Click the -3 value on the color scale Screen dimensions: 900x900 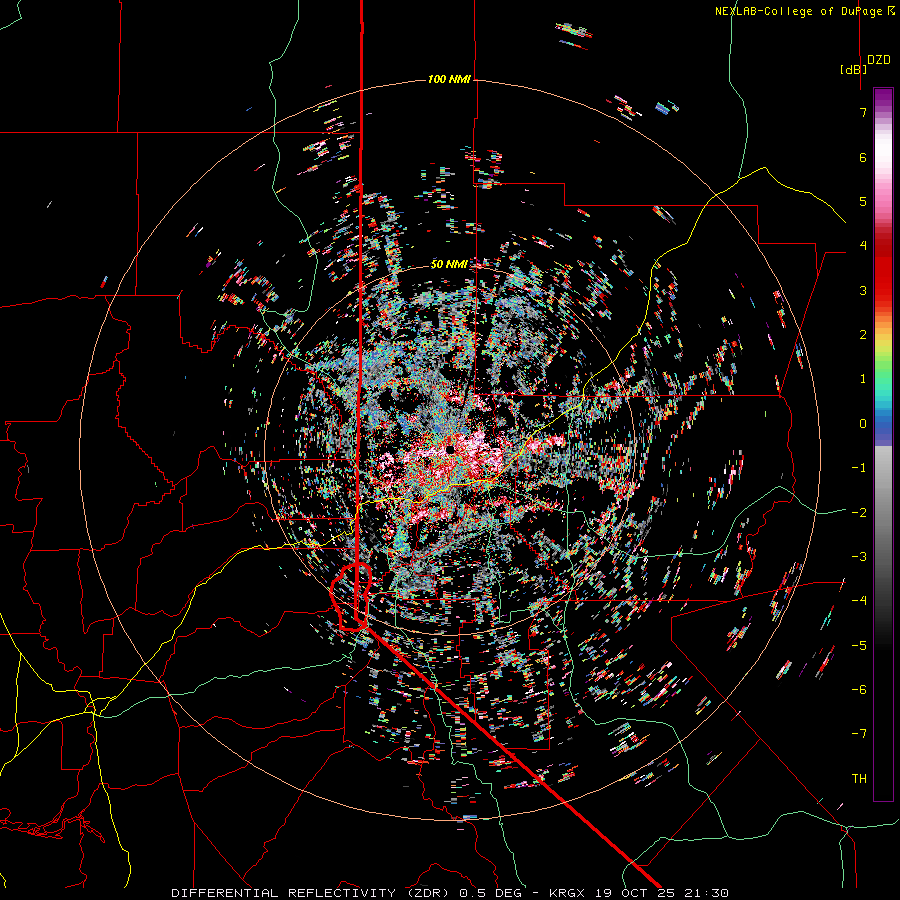click(x=859, y=557)
